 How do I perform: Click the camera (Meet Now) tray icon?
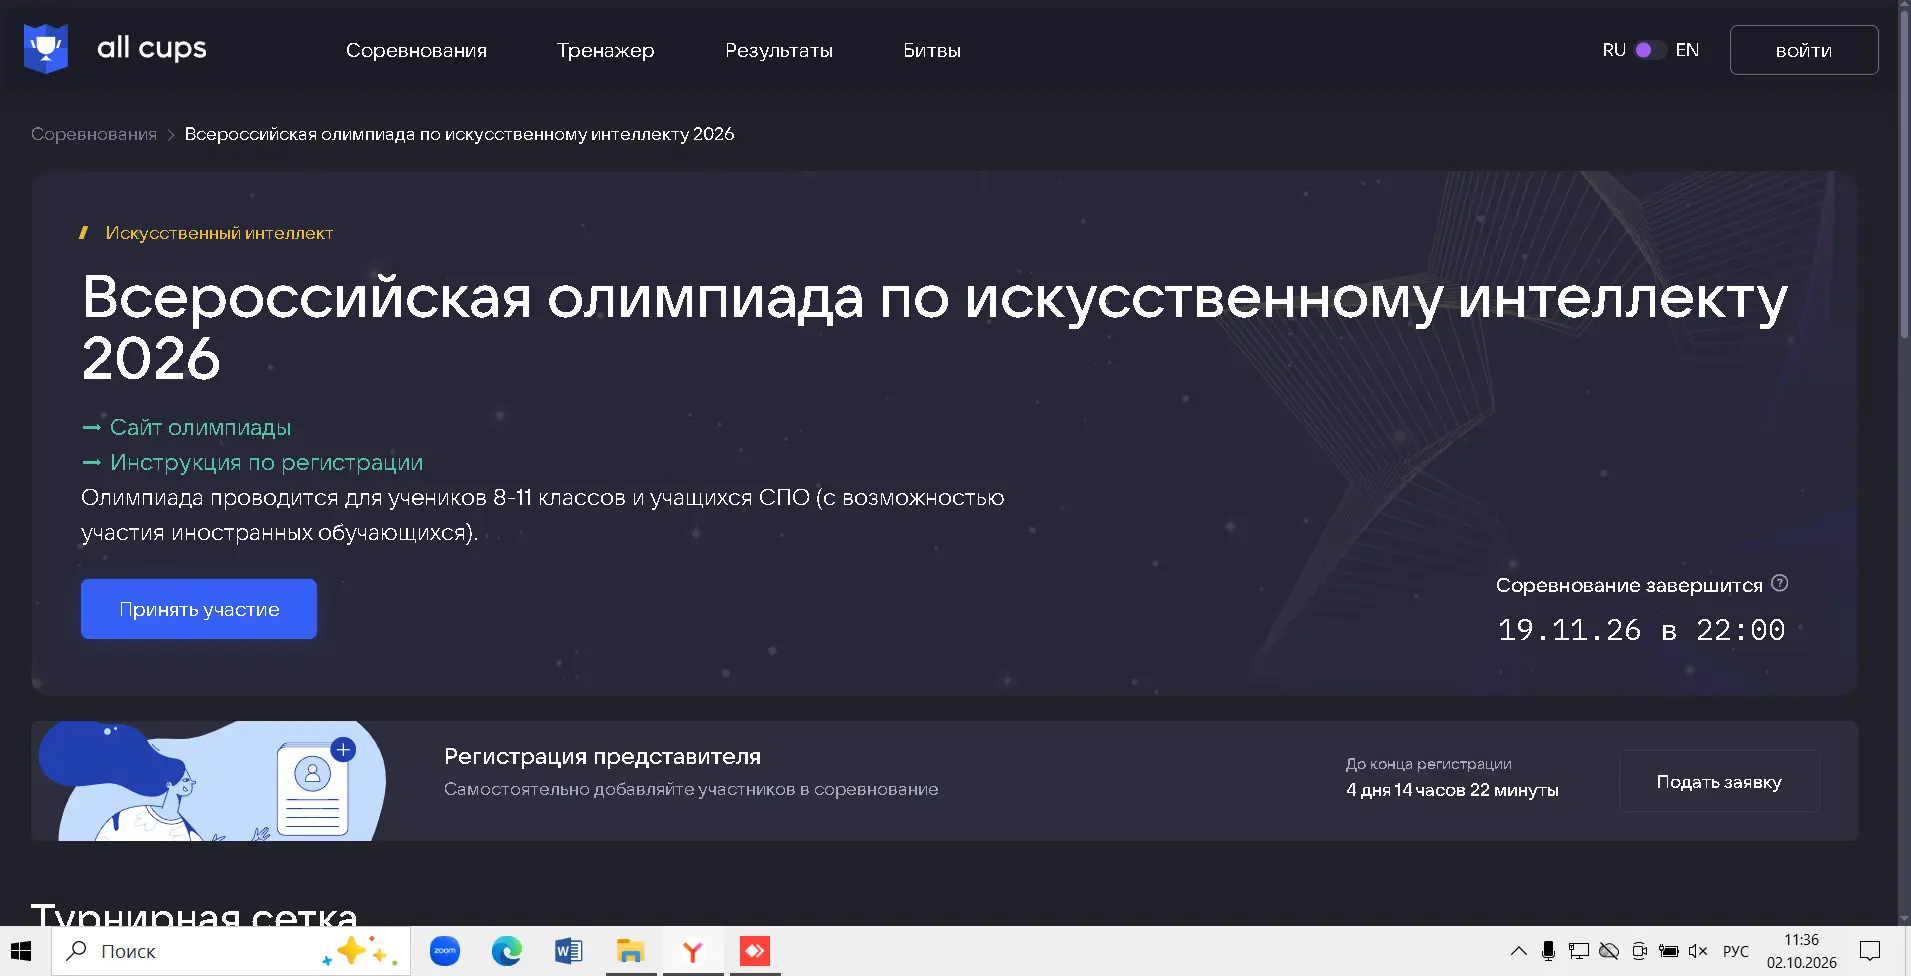point(1638,951)
